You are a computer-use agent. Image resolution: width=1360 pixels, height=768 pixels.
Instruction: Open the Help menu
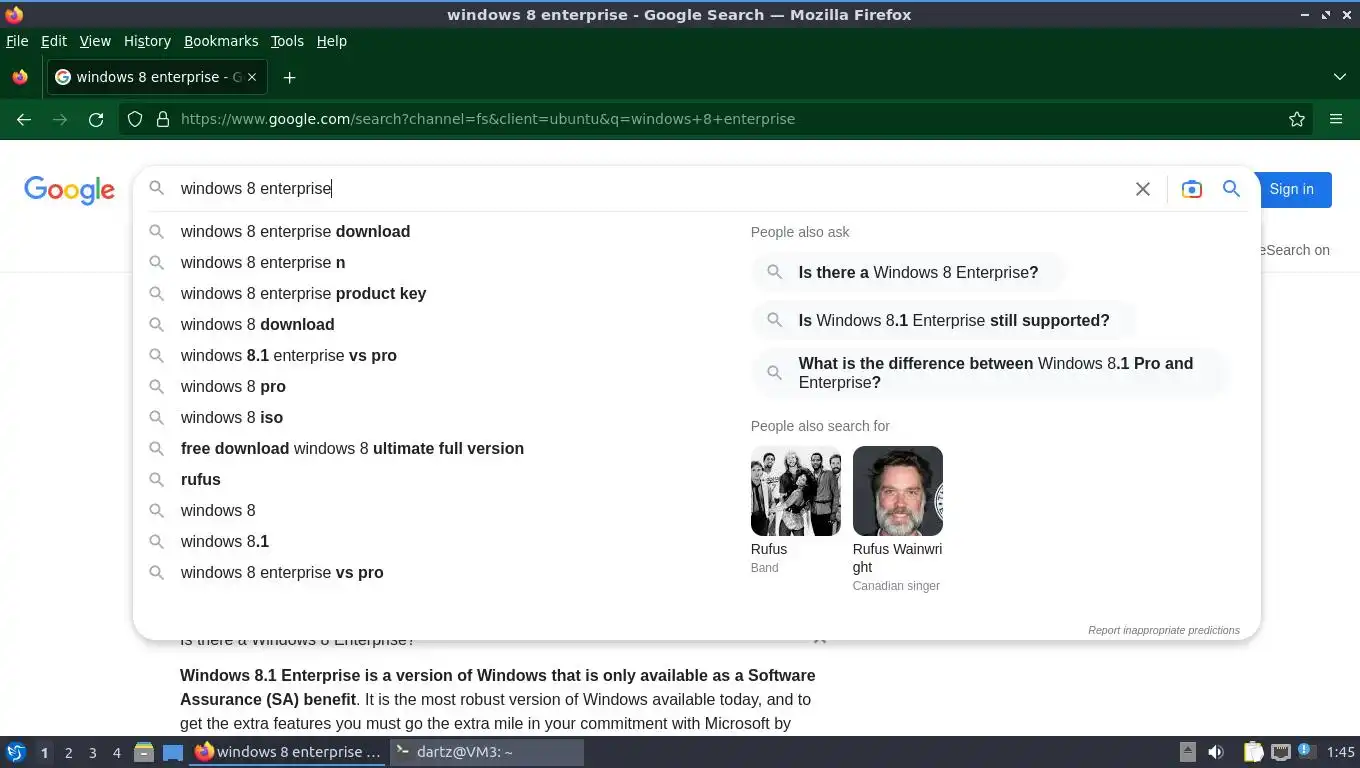coord(332,41)
